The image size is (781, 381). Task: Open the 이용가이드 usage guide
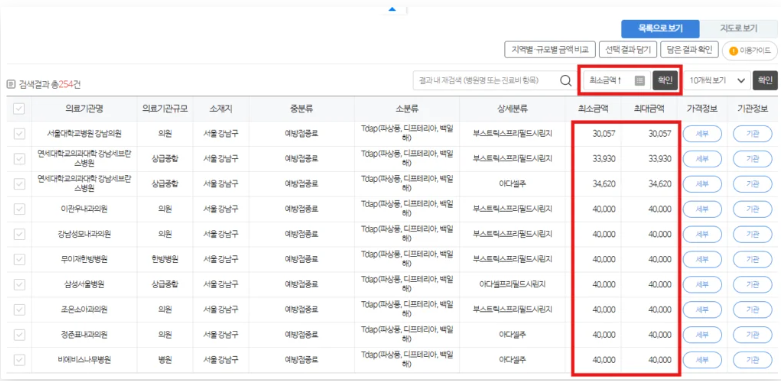pos(750,50)
